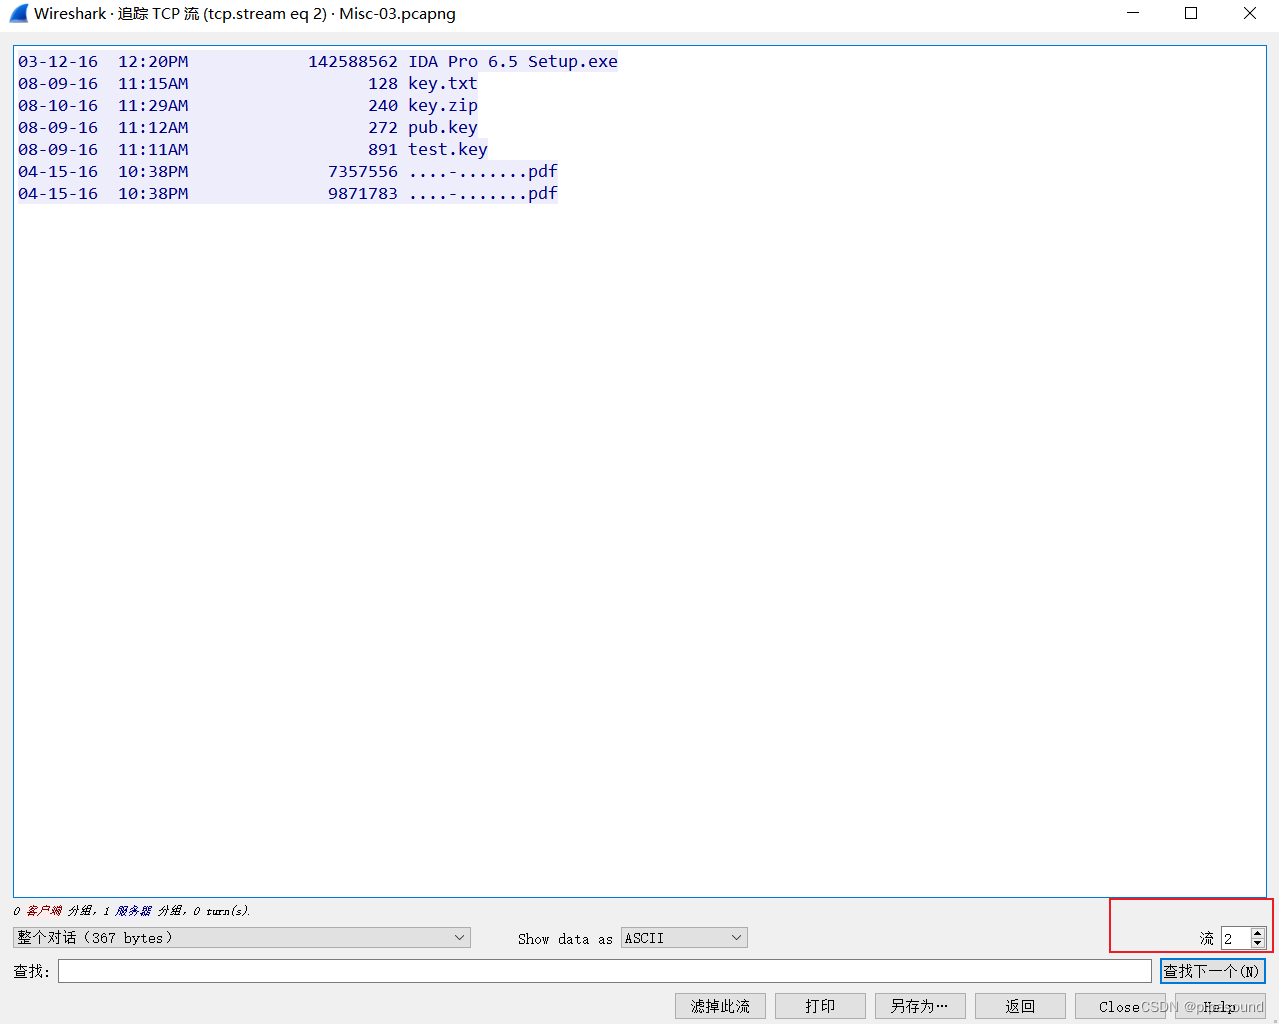
Task: Decrease the stream number with down arrow
Action: pyautogui.click(x=1258, y=943)
